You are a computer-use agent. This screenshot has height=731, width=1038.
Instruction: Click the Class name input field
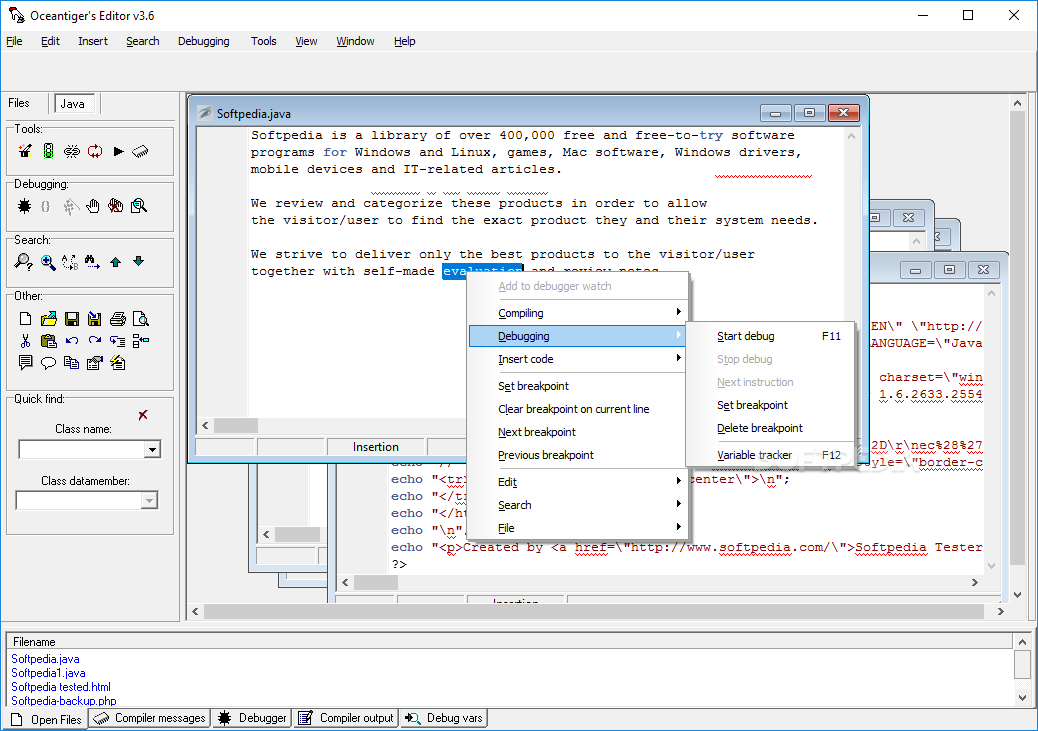pos(81,450)
